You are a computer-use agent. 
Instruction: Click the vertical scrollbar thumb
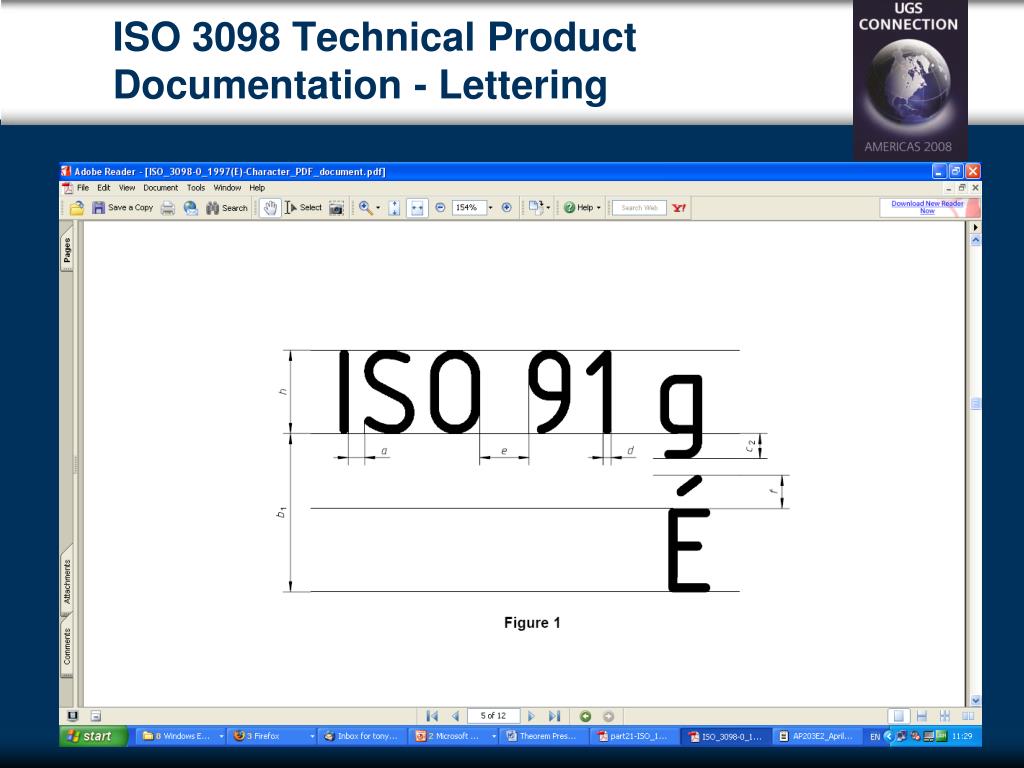point(976,404)
